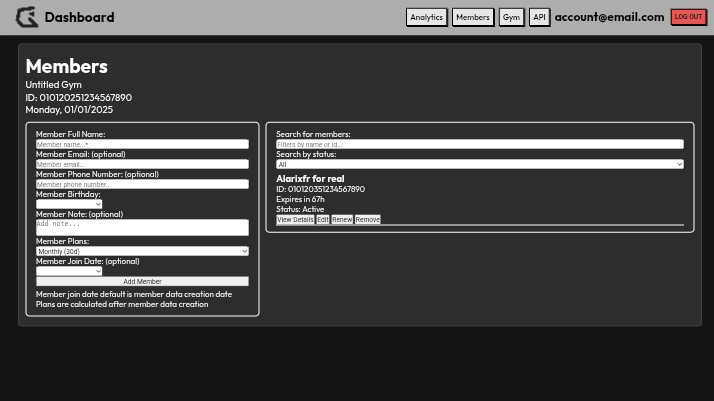Open the Gym nav item

coord(511,17)
